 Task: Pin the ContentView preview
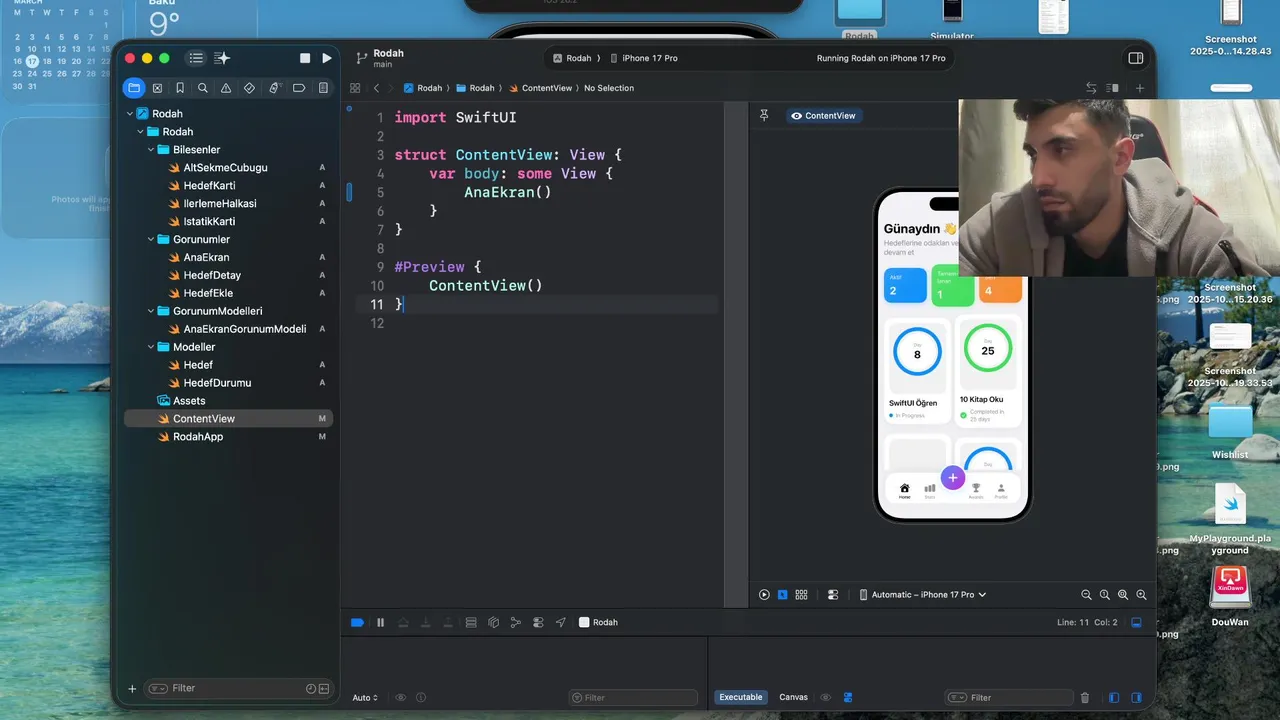[x=764, y=116]
